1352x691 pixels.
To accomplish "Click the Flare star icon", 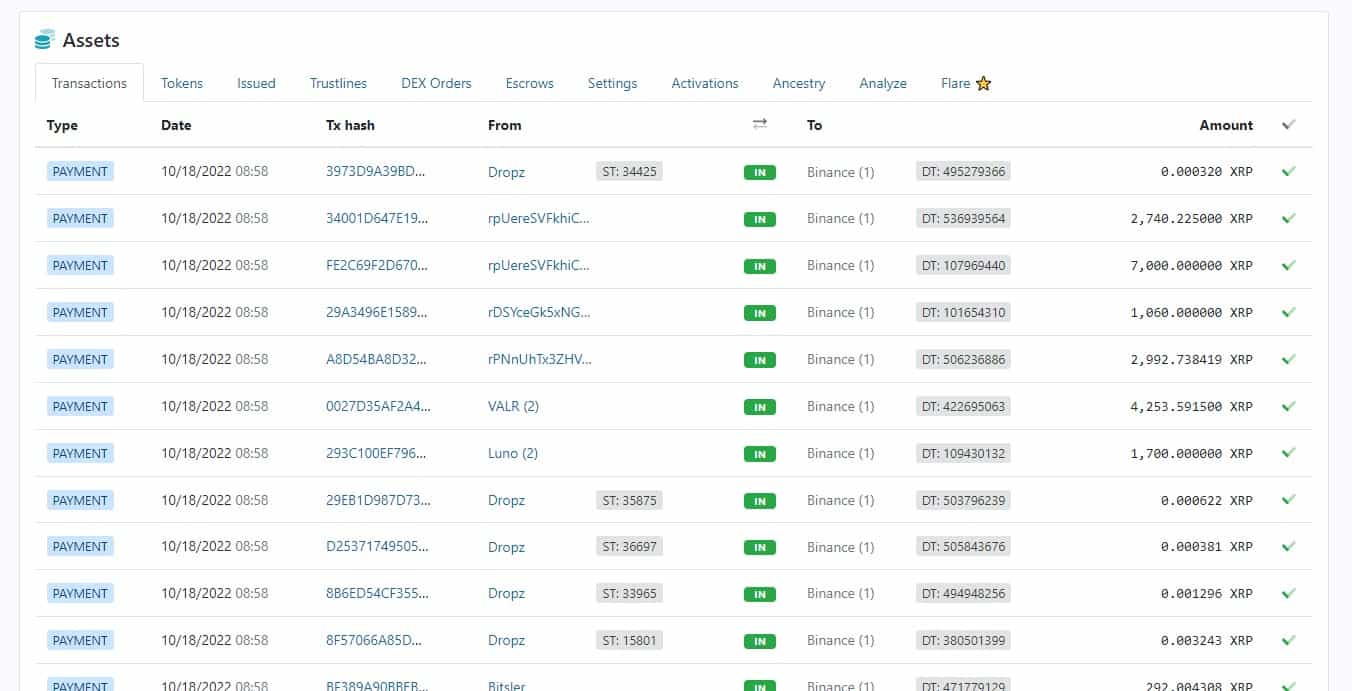I will [983, 84].
